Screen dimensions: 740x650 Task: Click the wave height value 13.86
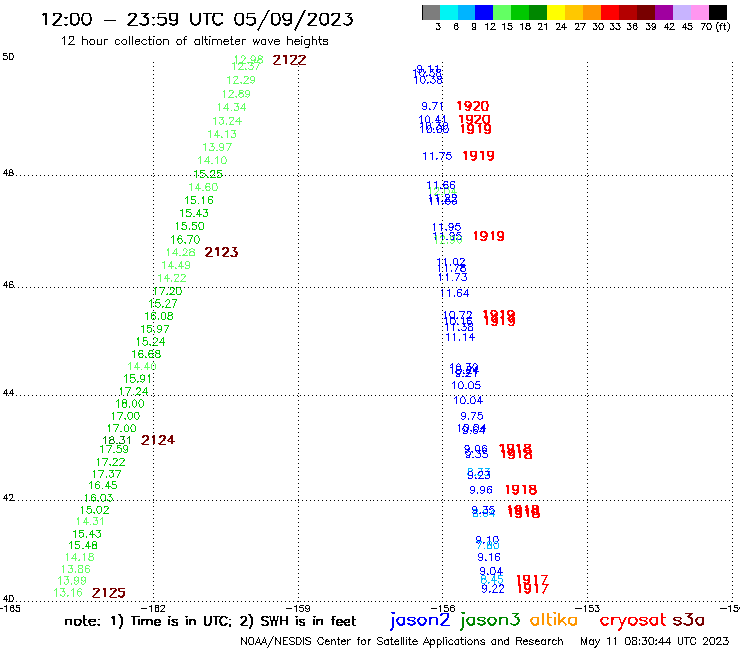pos(76,569)
